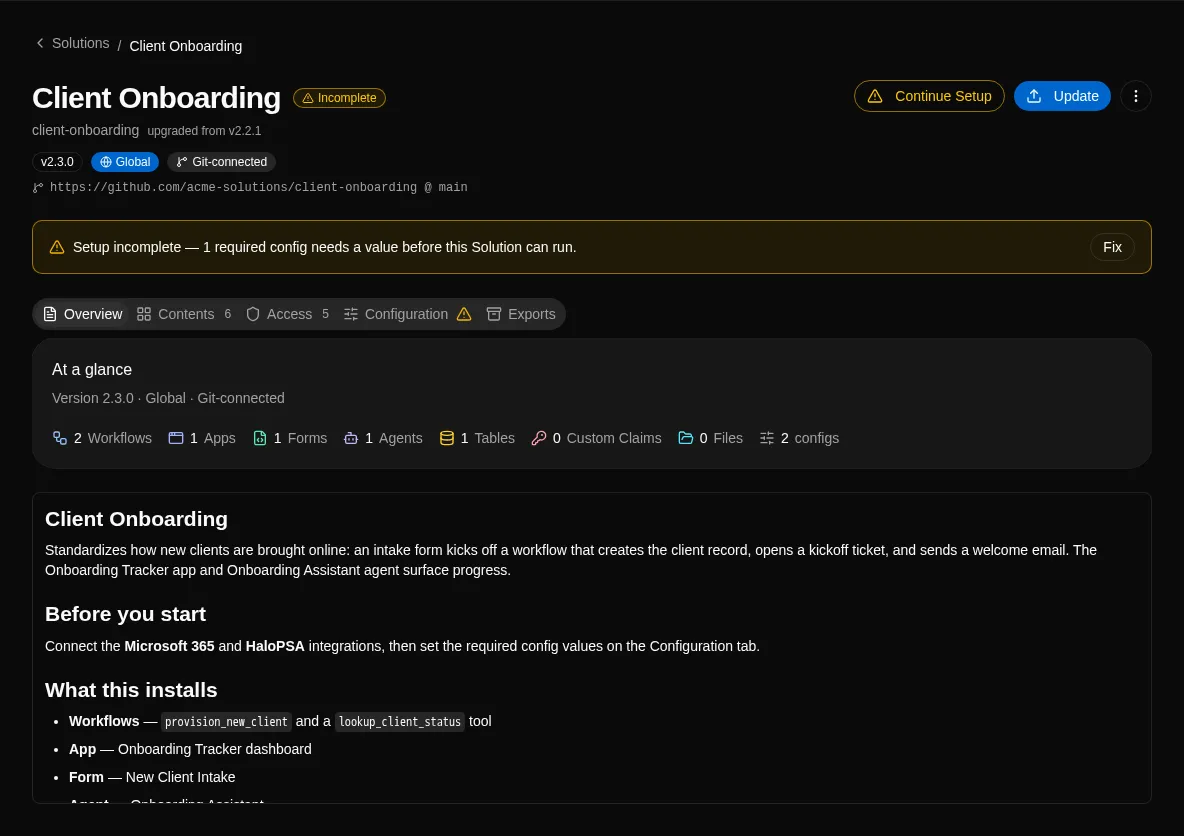Click the Incomplete status badge

click(x=339, y=98)
